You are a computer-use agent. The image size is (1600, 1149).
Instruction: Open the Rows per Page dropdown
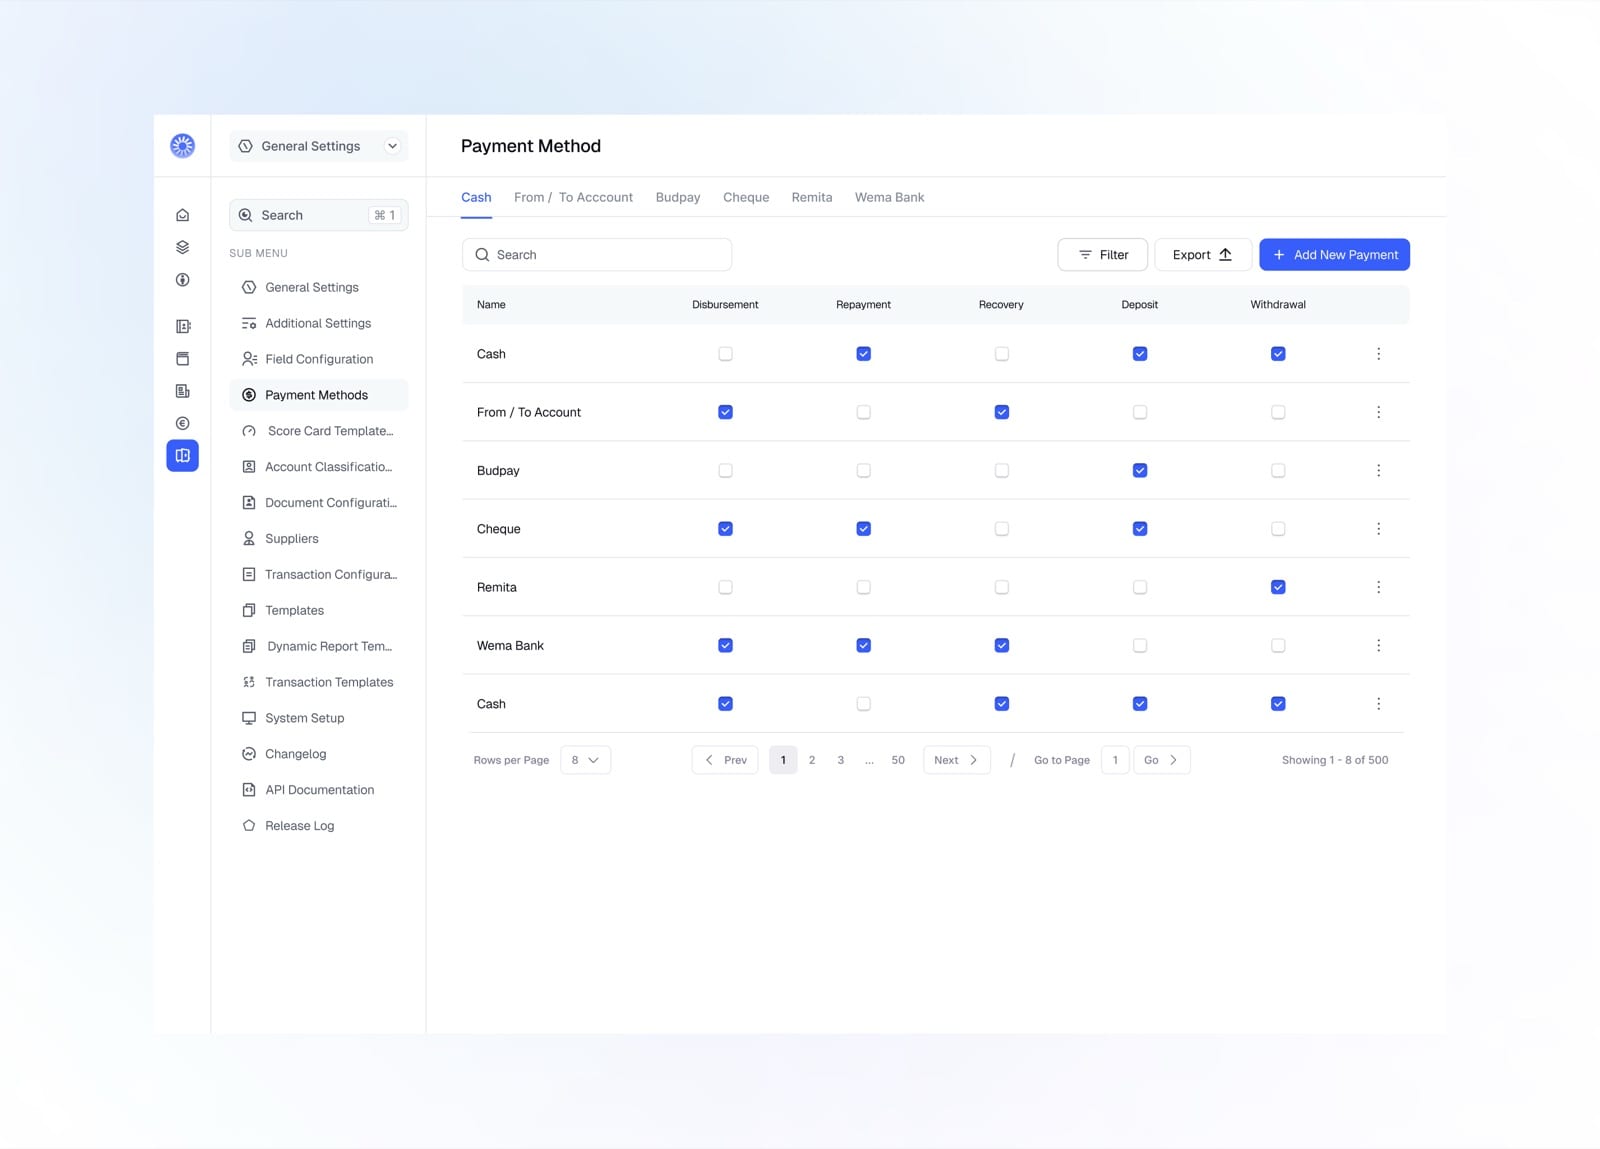(585, 760)
